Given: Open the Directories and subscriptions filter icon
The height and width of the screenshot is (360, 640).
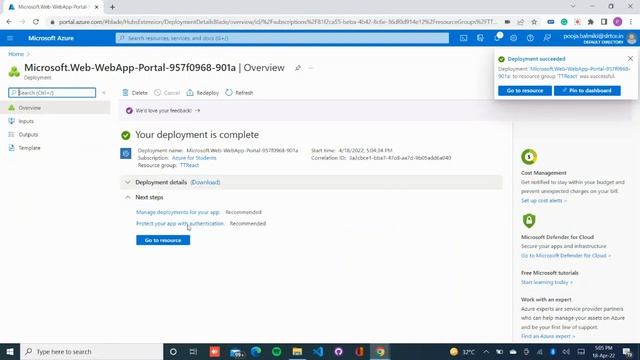Looking at the screenshot, I should tap(480, 38).
